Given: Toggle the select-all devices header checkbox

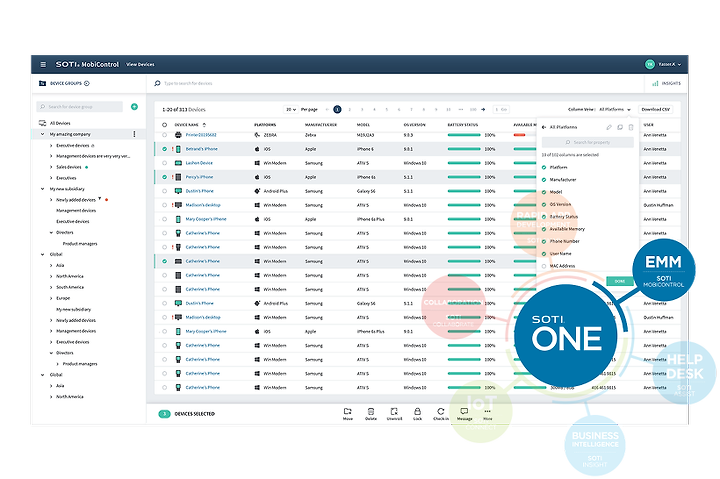Looking at the screenshot, I should point(164,125).
